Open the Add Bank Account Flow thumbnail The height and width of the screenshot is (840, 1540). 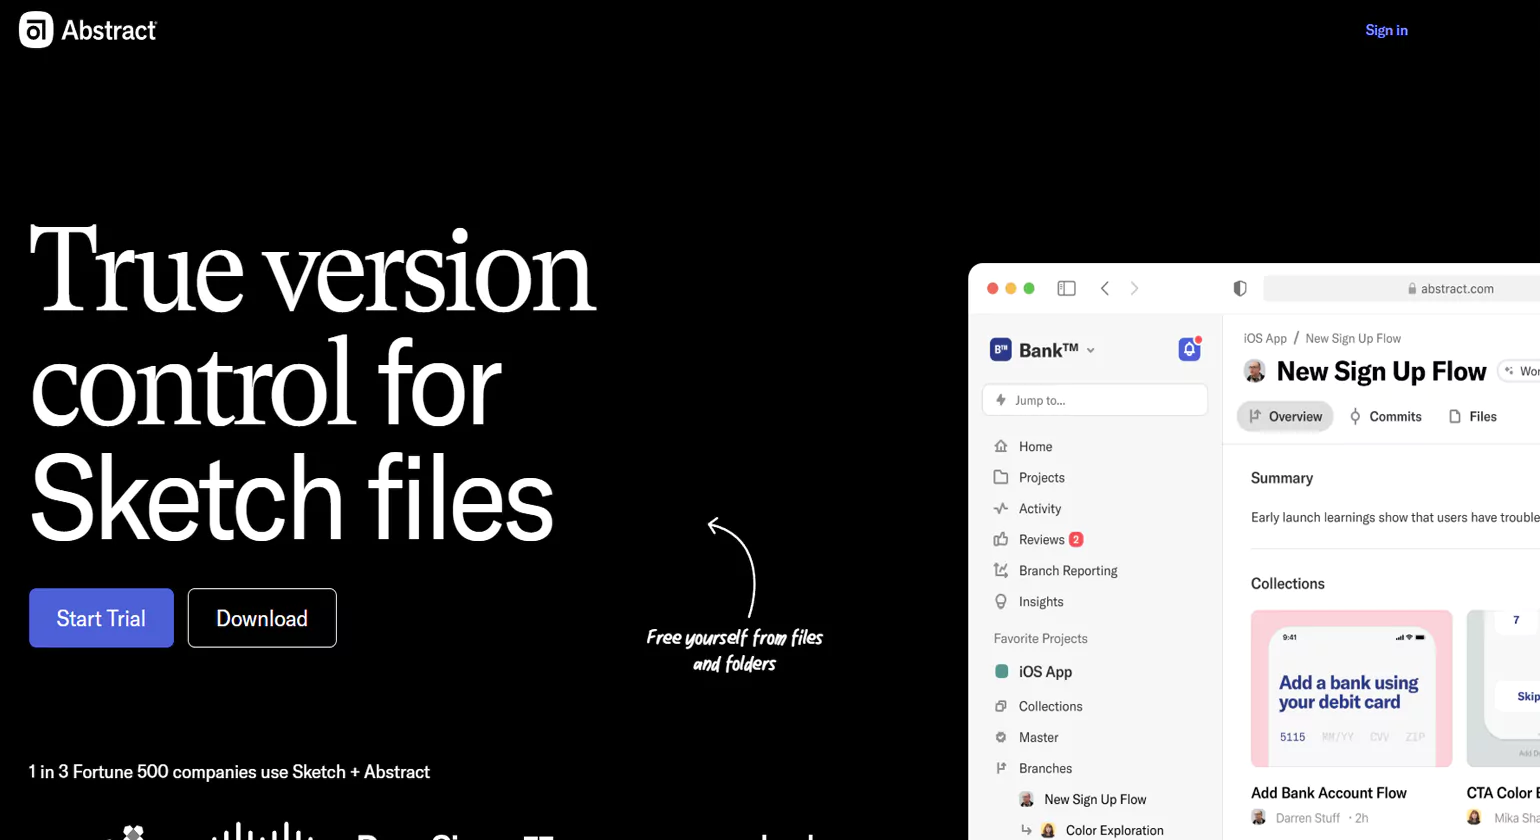coord(1351,689)
